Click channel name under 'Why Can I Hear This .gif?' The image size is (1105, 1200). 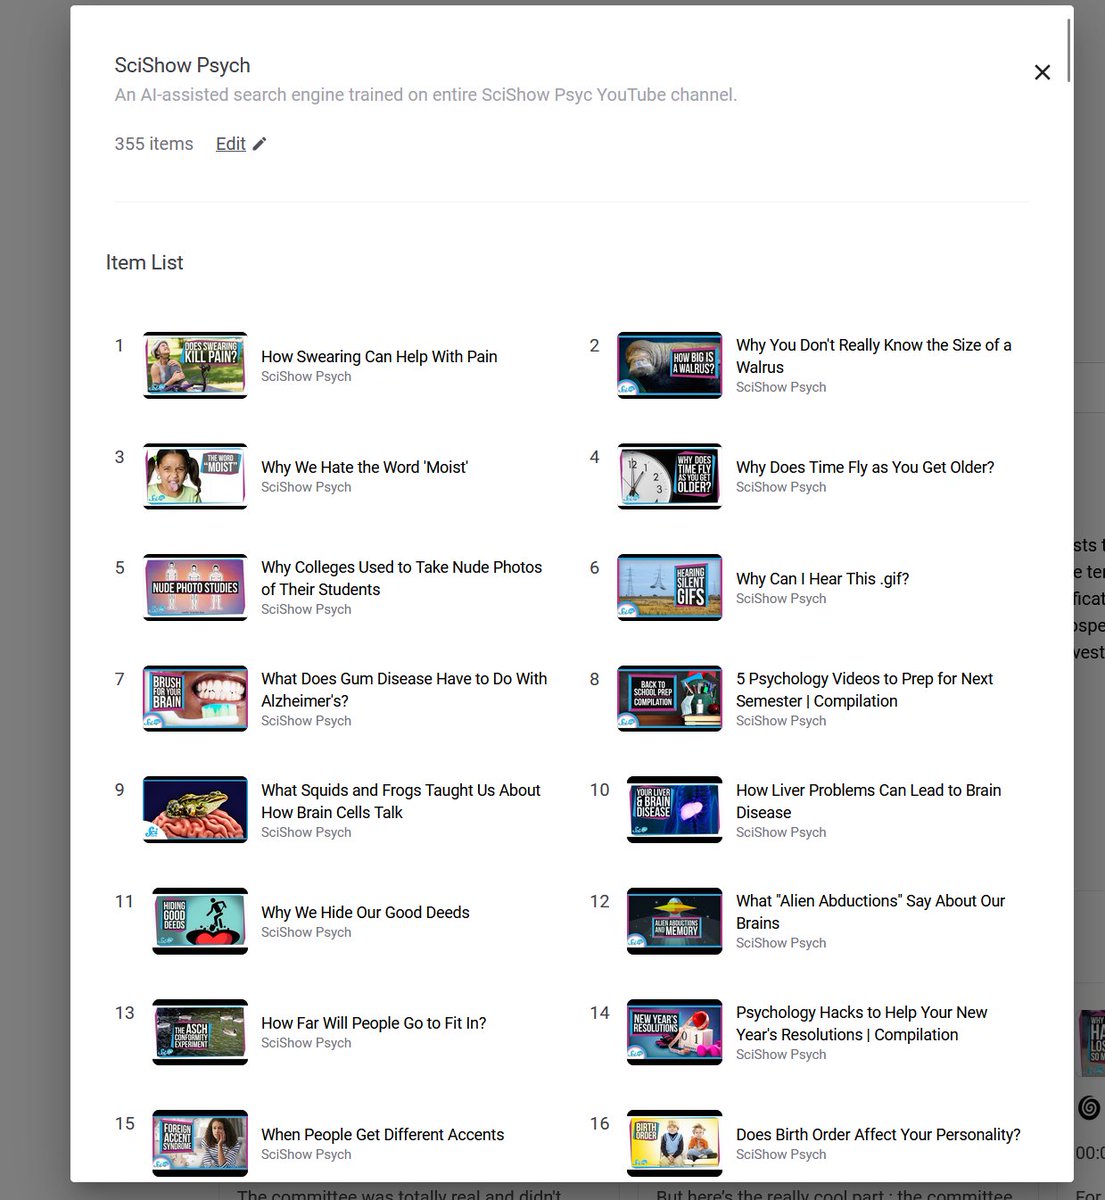pyautogui.click(x=781, y=598)
